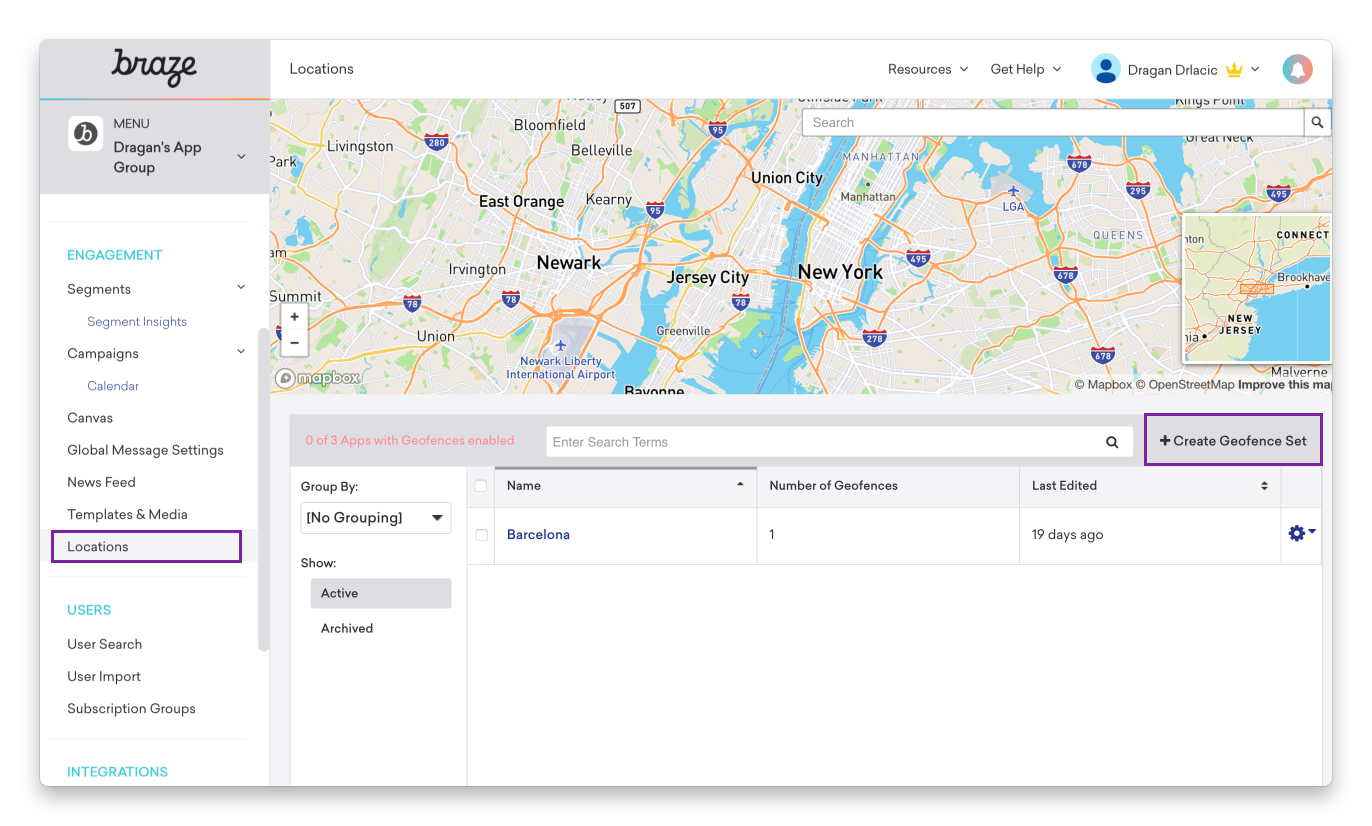The width and height of the screenshot is (1372, 826).
Task: Click the USERS section heading
Action: (x=89, y=610)
